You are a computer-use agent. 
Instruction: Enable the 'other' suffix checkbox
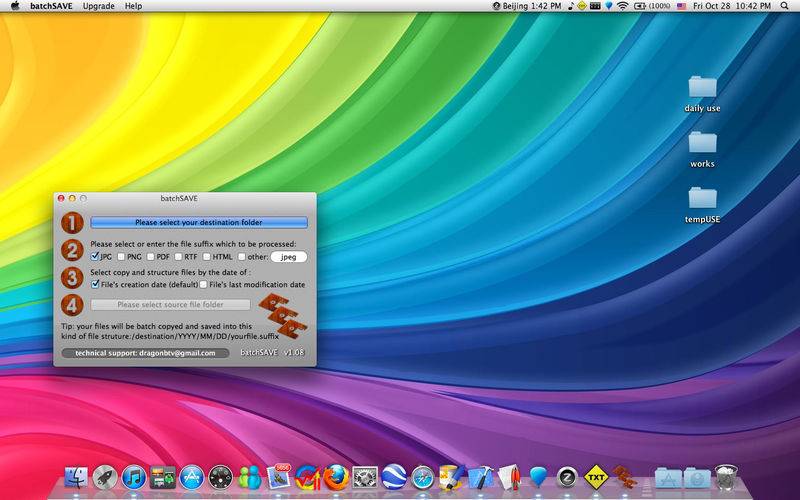point(242,257)
